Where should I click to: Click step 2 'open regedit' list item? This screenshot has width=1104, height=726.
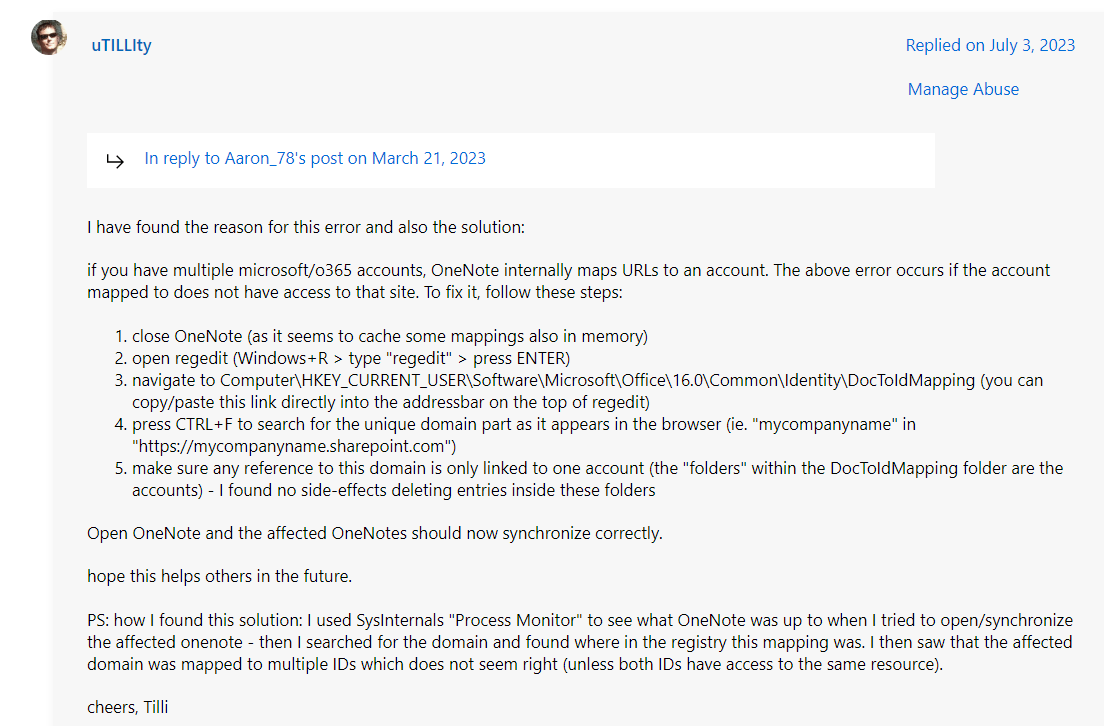[350, 358]
